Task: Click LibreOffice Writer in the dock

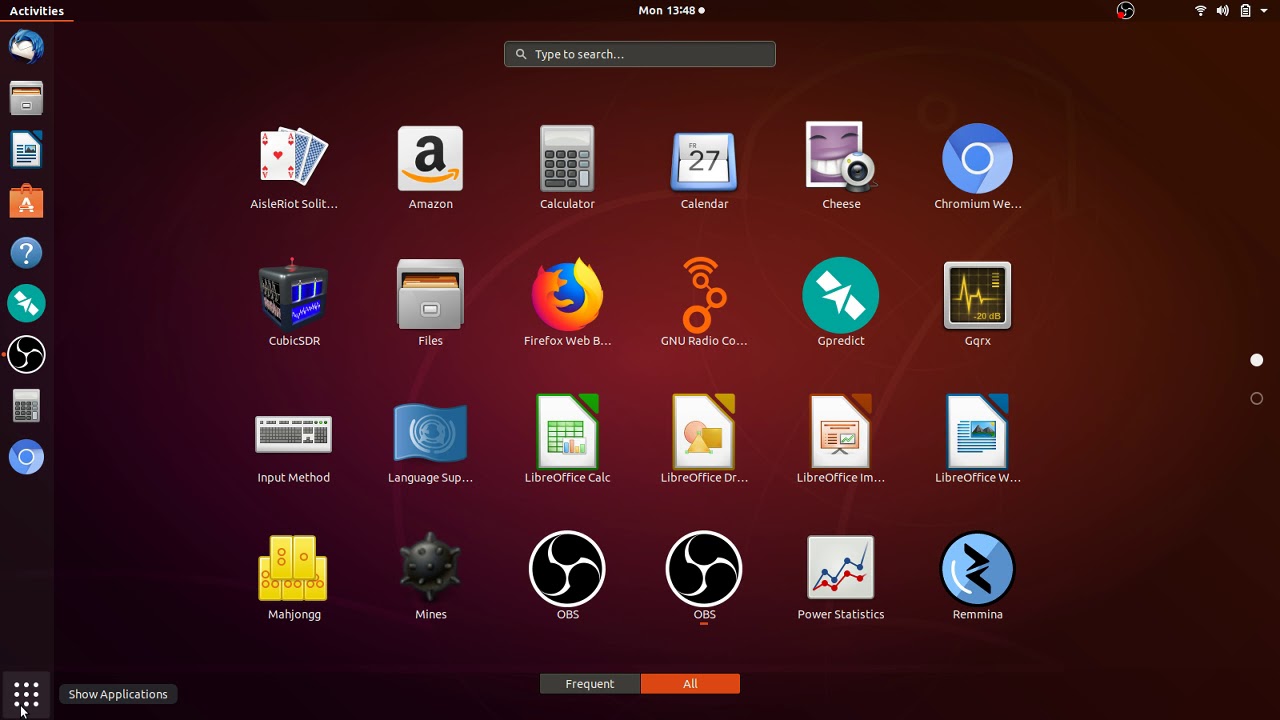Action: [27, 150]
